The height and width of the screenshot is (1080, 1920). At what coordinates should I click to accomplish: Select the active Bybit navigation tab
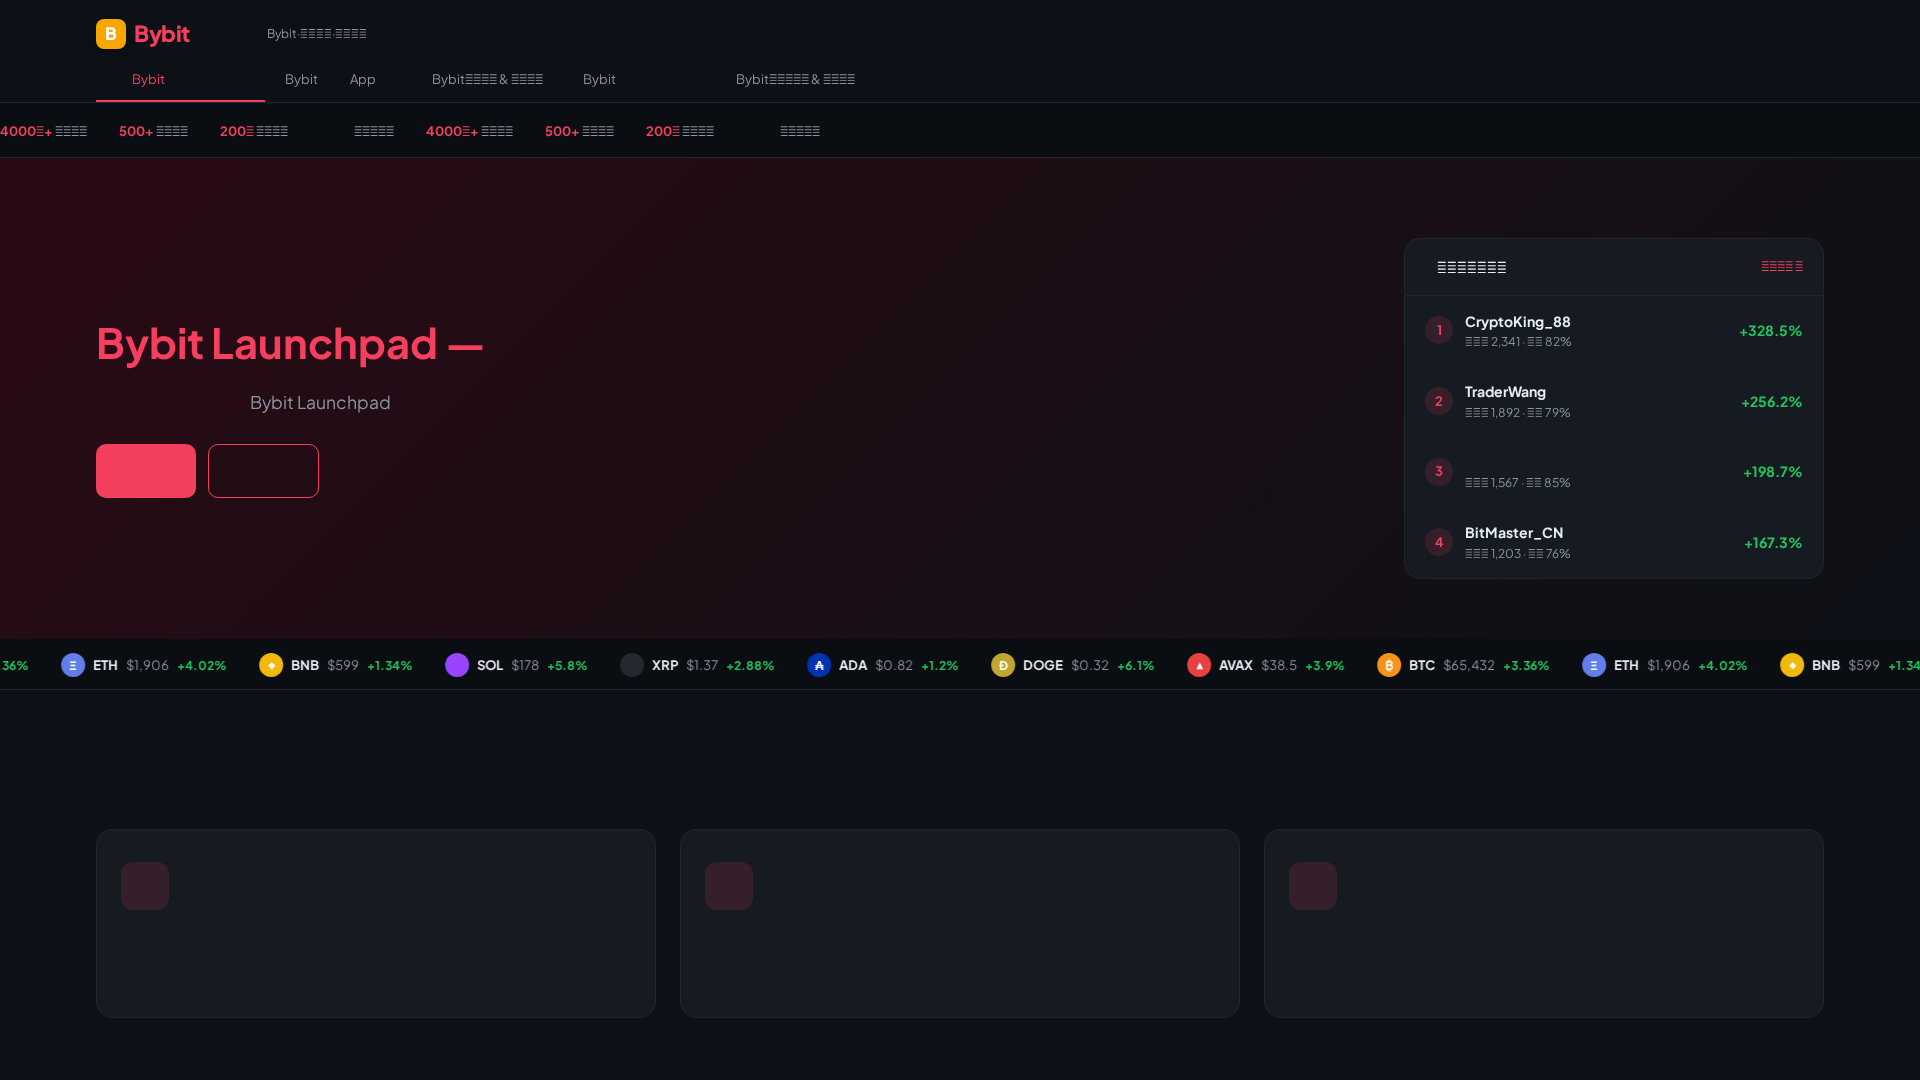pyautogui.click(x=148, y=79)
